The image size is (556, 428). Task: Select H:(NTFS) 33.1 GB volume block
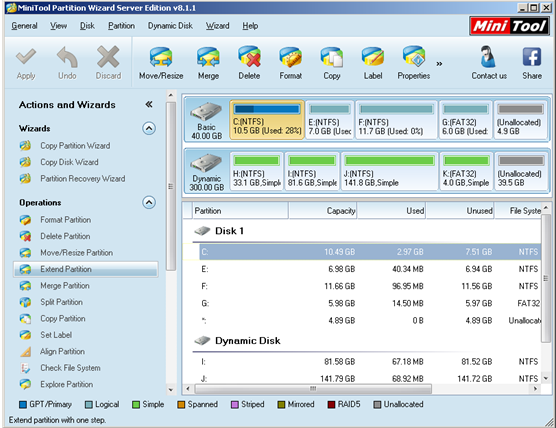click(257, 171)
